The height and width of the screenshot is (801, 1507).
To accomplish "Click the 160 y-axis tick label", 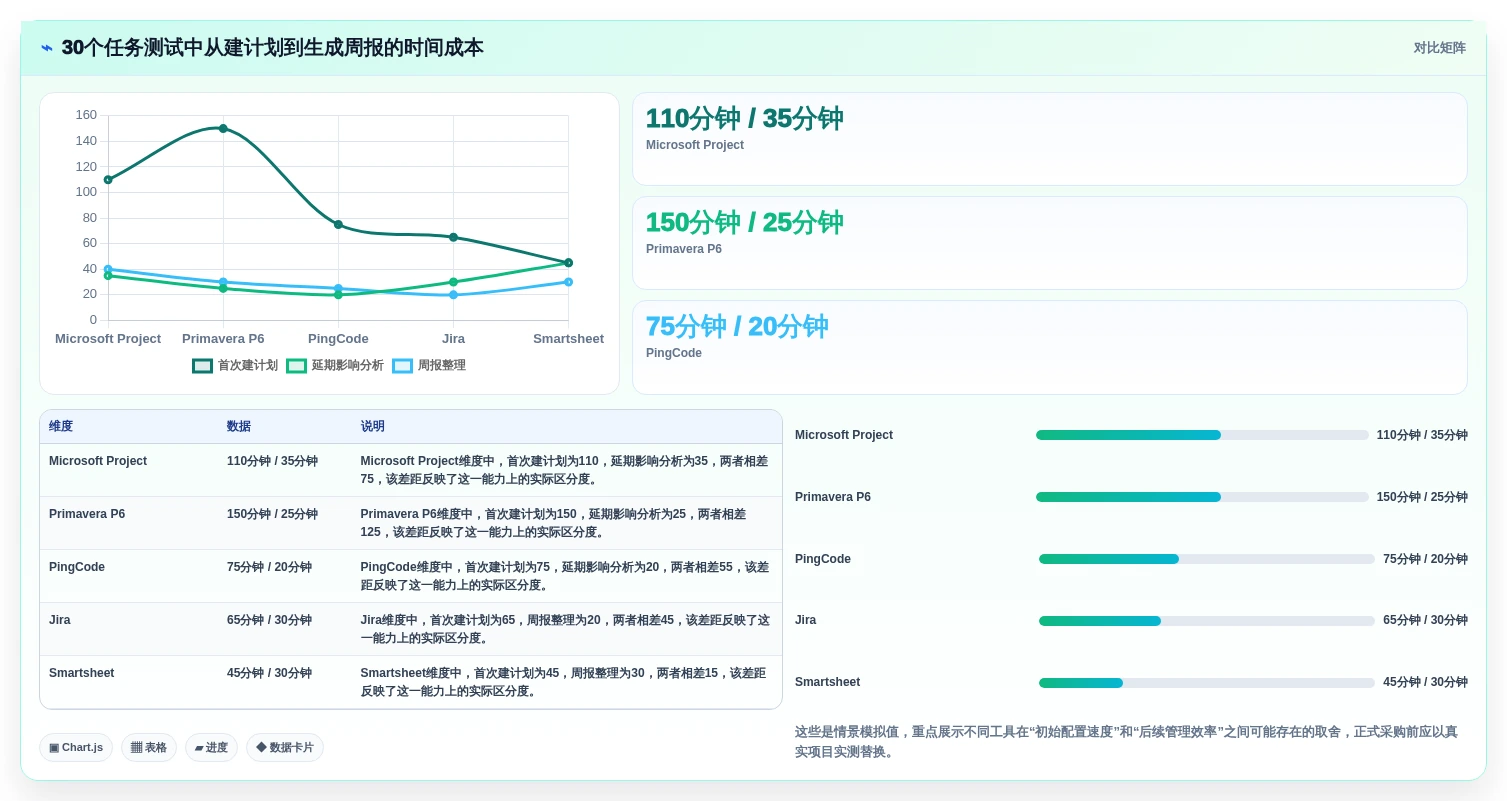I will point(86,115).
